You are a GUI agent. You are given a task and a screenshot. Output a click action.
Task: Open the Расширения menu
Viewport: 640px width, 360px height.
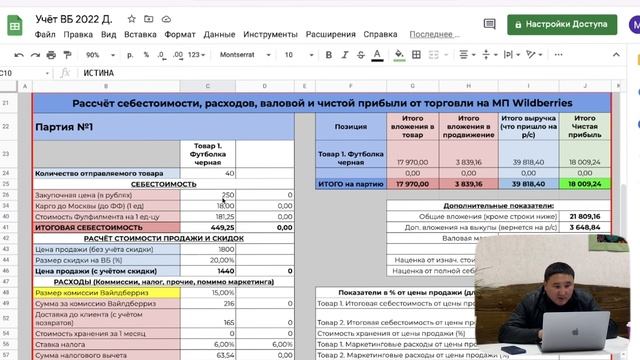click(331, 34)
